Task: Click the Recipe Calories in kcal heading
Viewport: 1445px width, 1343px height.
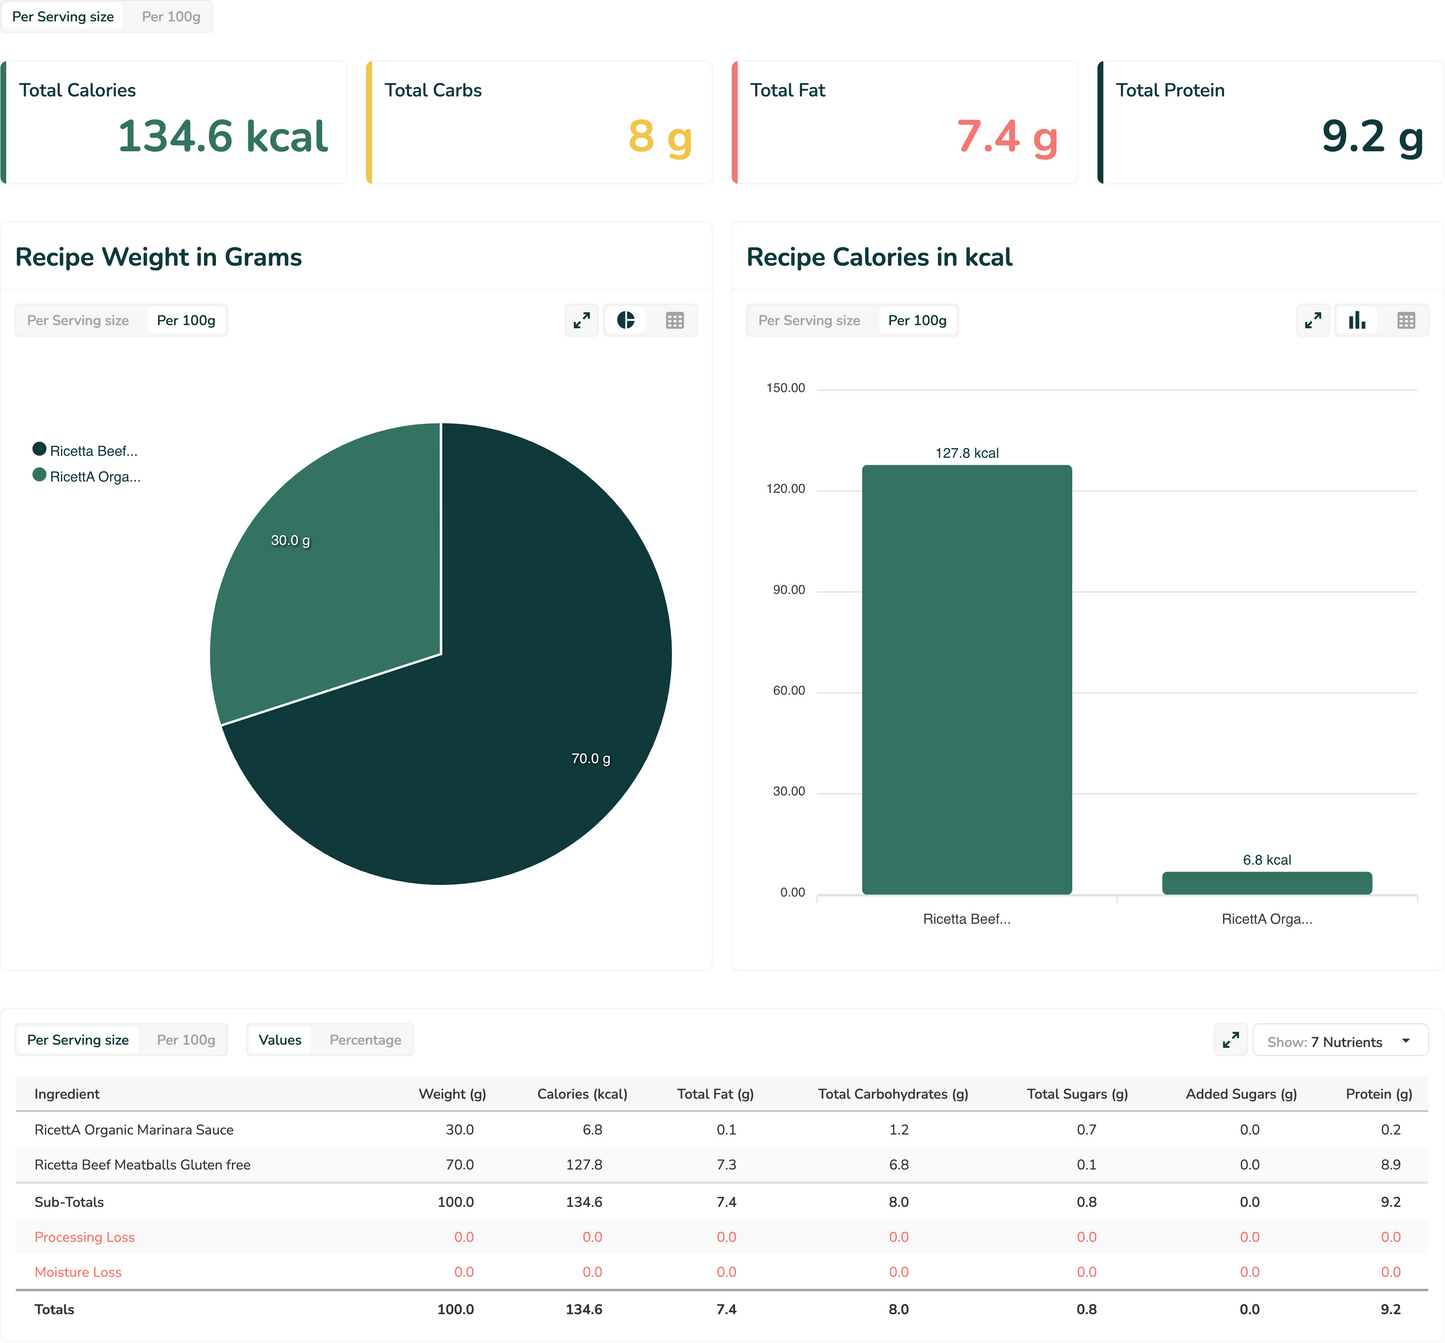Action: (879, 257)
